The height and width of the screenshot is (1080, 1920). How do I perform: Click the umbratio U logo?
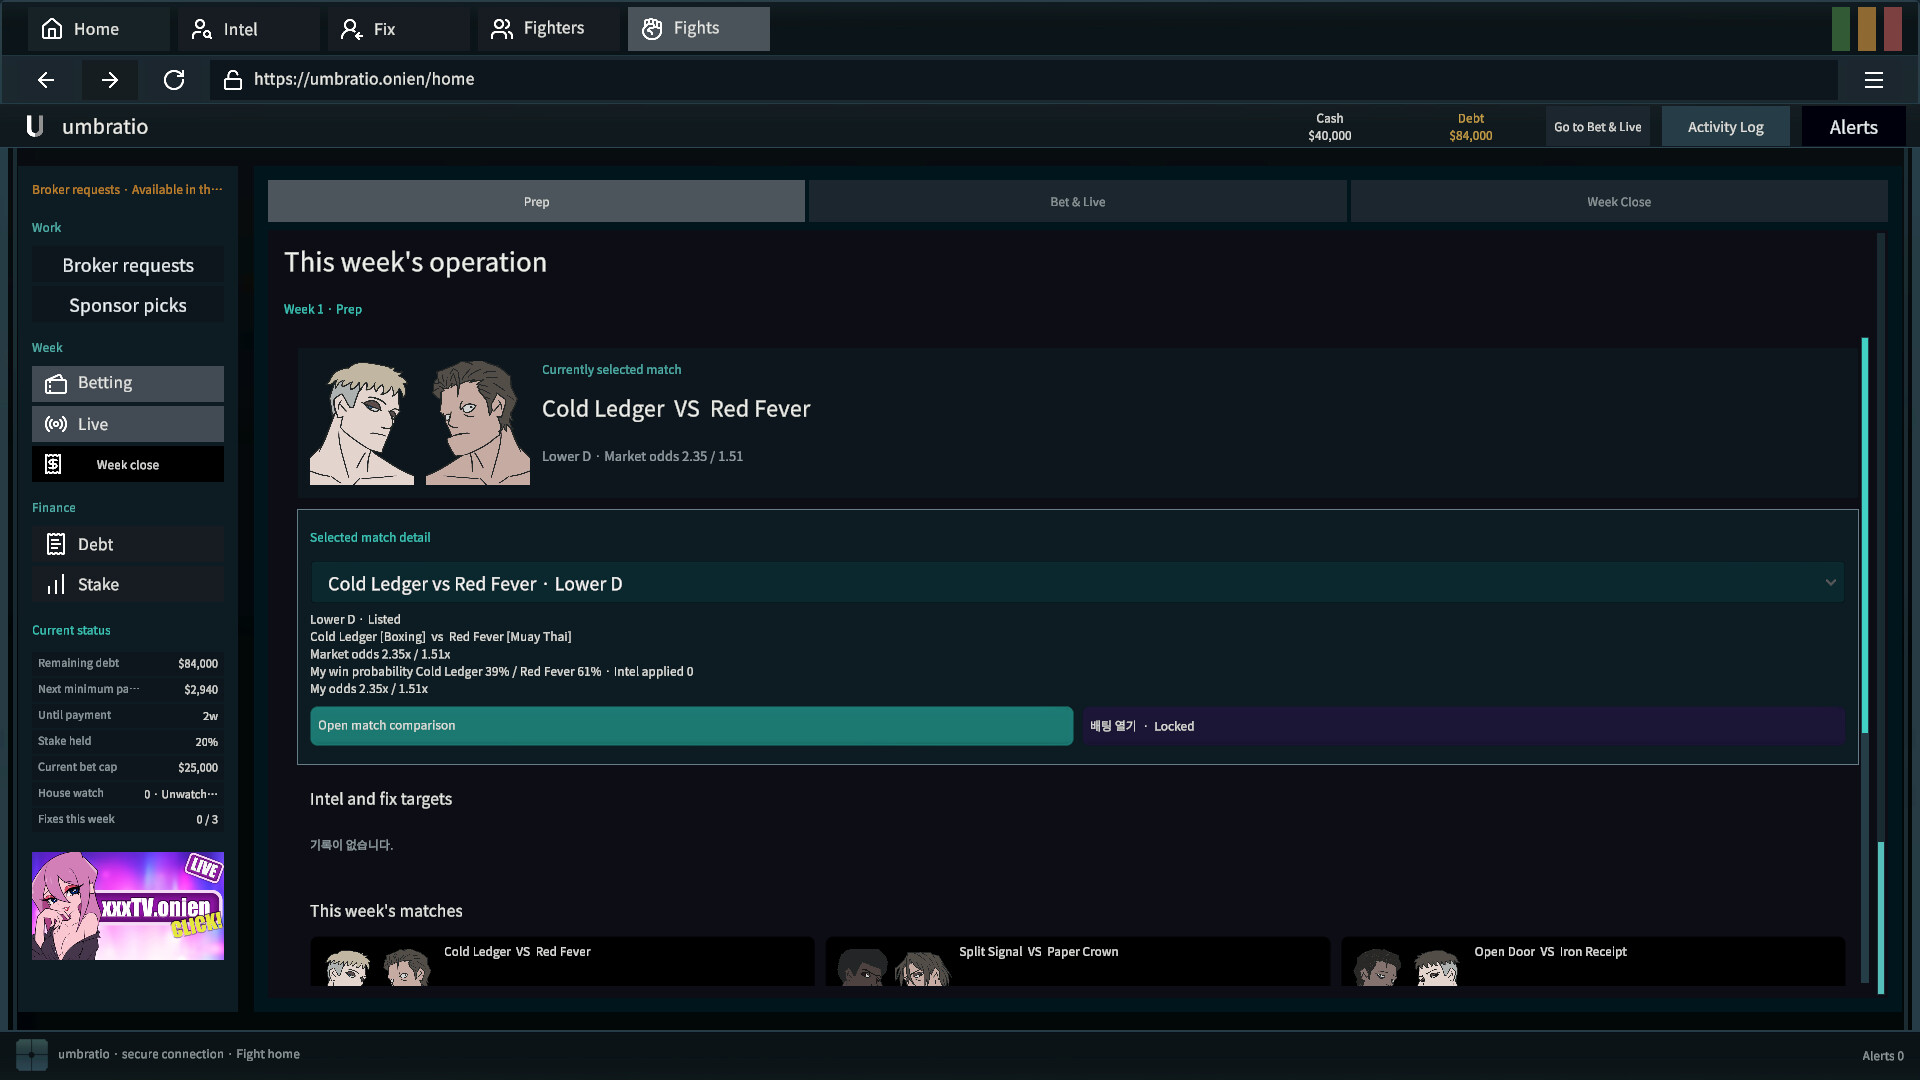[35, 126]
